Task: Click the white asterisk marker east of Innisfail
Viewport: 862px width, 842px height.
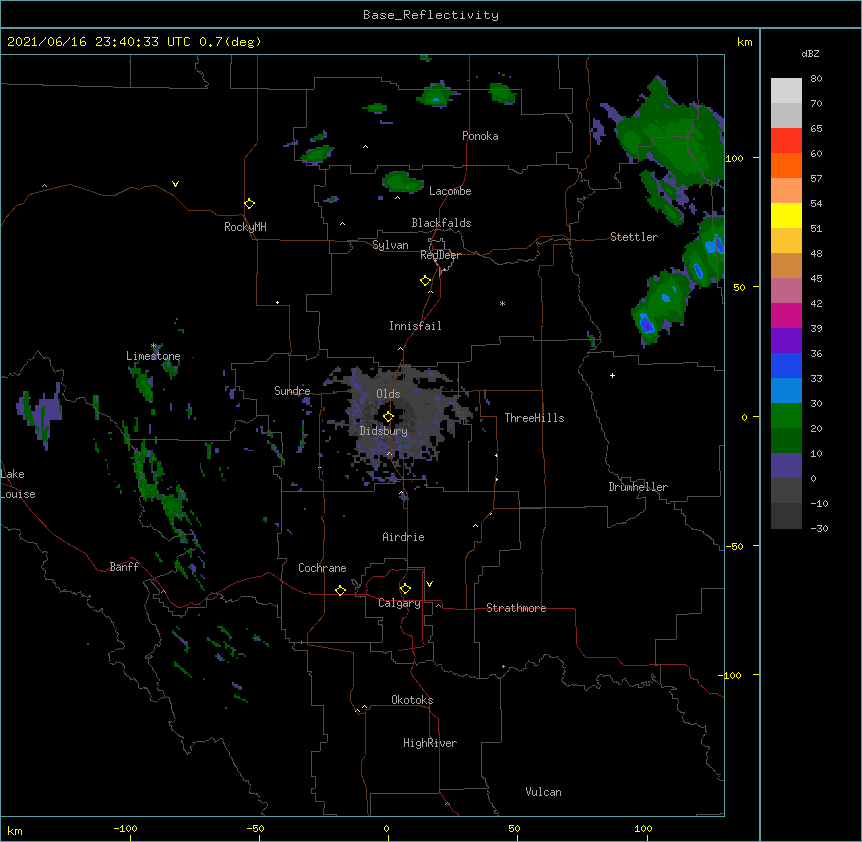Action: pyautogui.click(x=502, y=303)
